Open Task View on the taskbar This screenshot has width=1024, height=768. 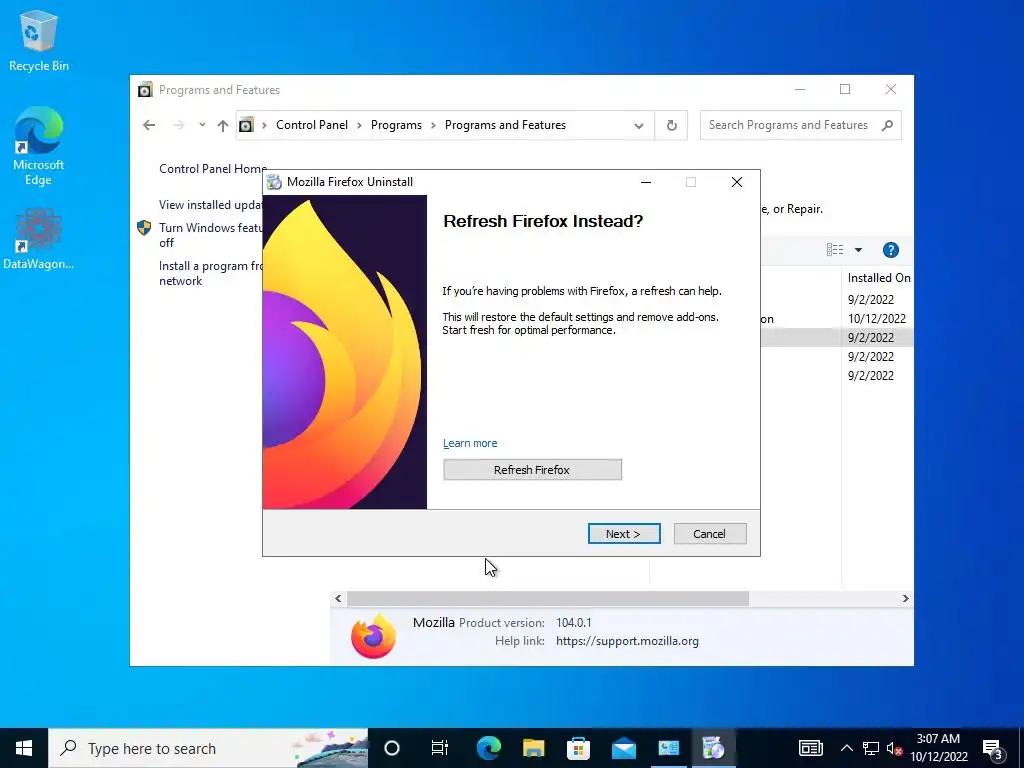(x=440, y=748)
